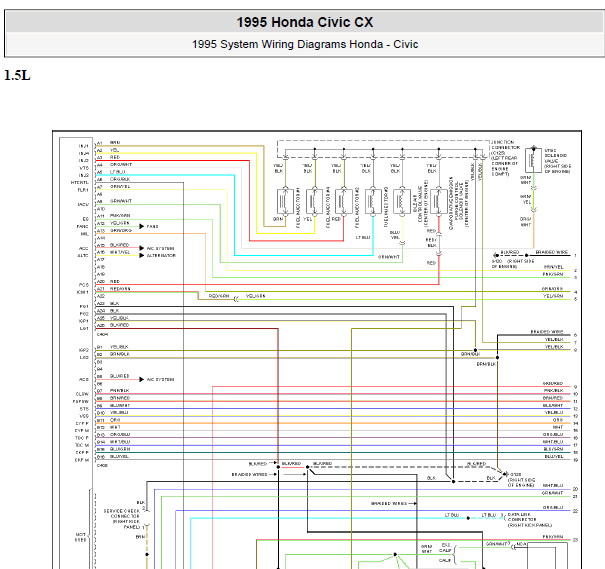Click the 'A6 ORG/BLK' pin label
Image resolution: width=605 pixels, height=569 pixels.
point(113,179)
